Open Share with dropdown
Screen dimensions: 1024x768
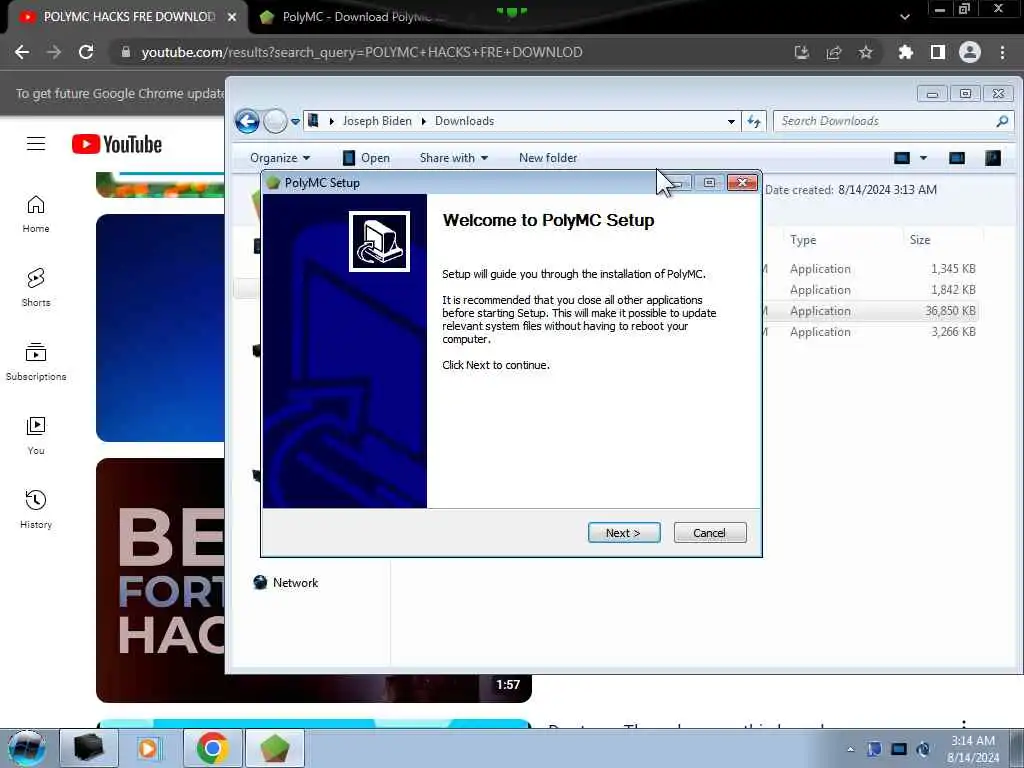(x=454, y=158)
